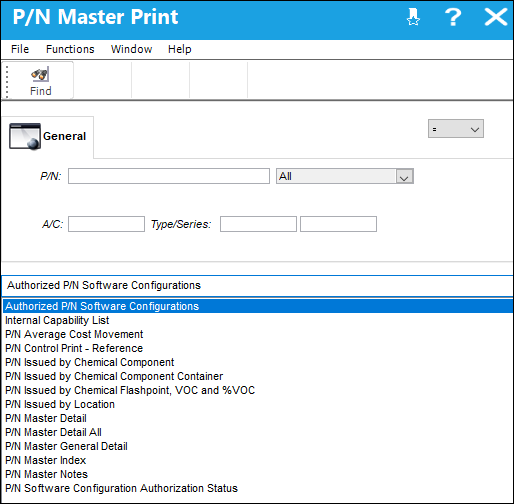The width and height of the screenshot is (514, 504).
Task: Open the Window menu
Action: [x=131, y=49]
